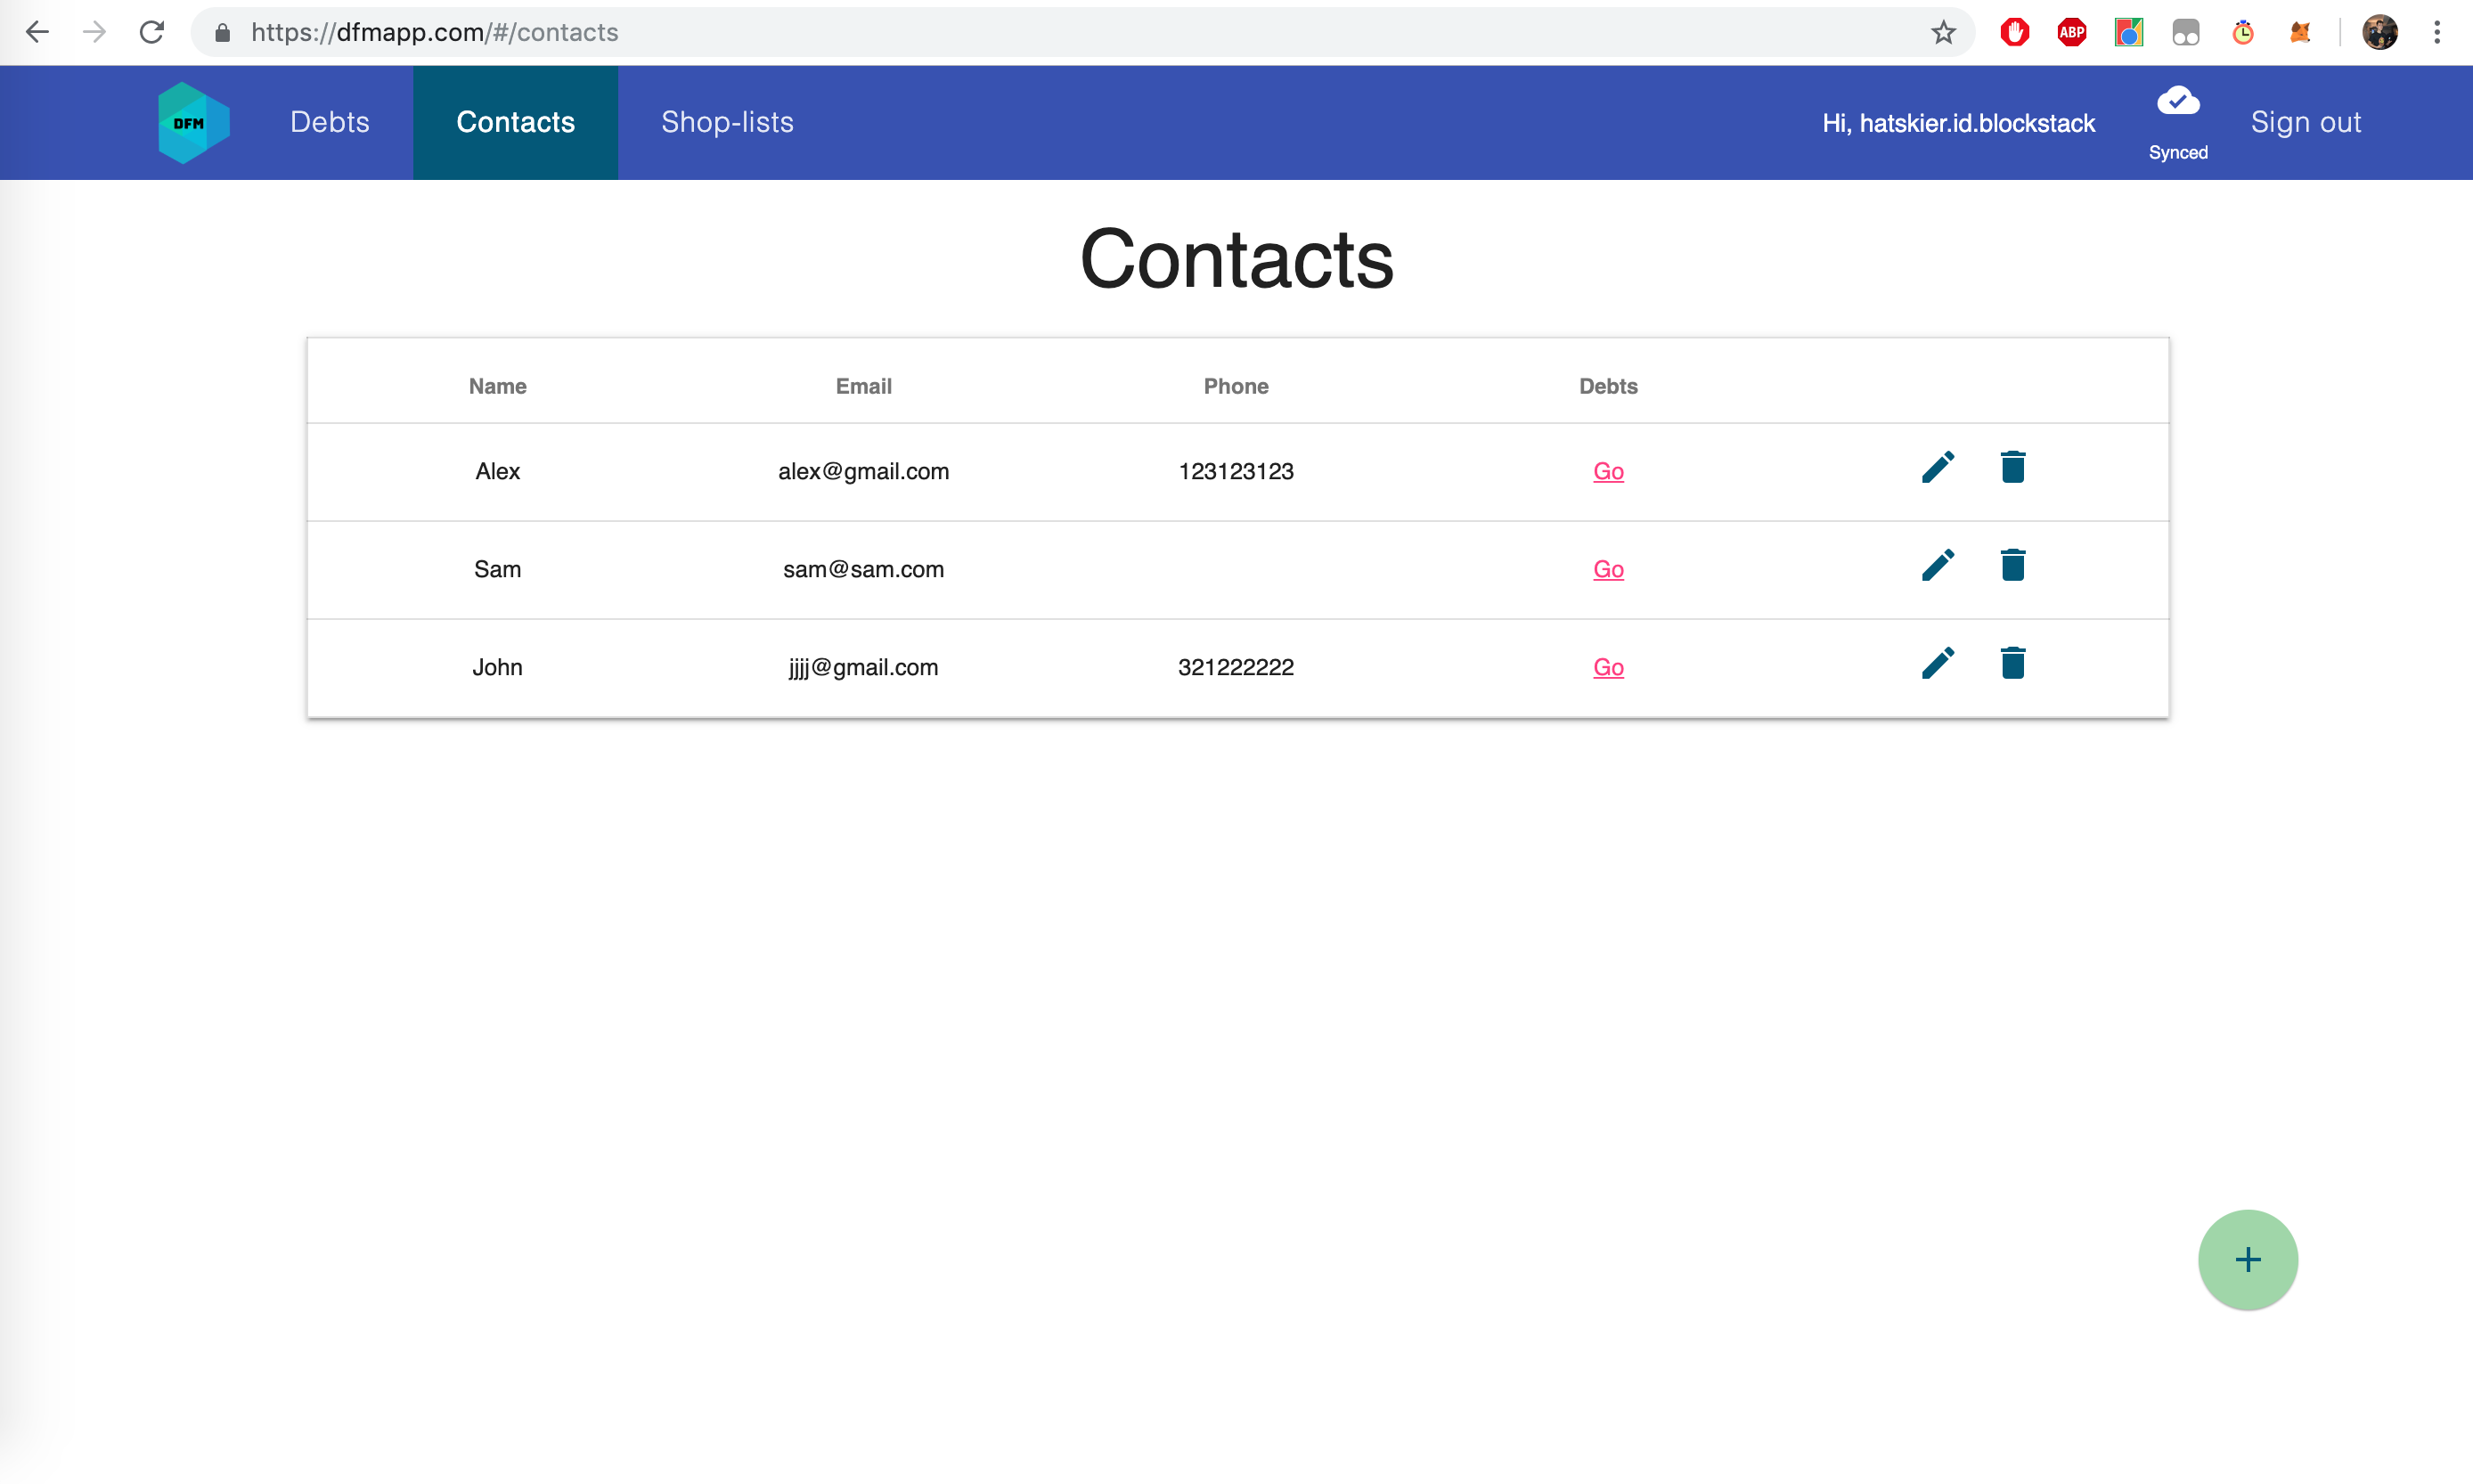Screen dimensions: 2473x1484
Task: Switch to the Shop-lists tab
Action: (727, 122)
